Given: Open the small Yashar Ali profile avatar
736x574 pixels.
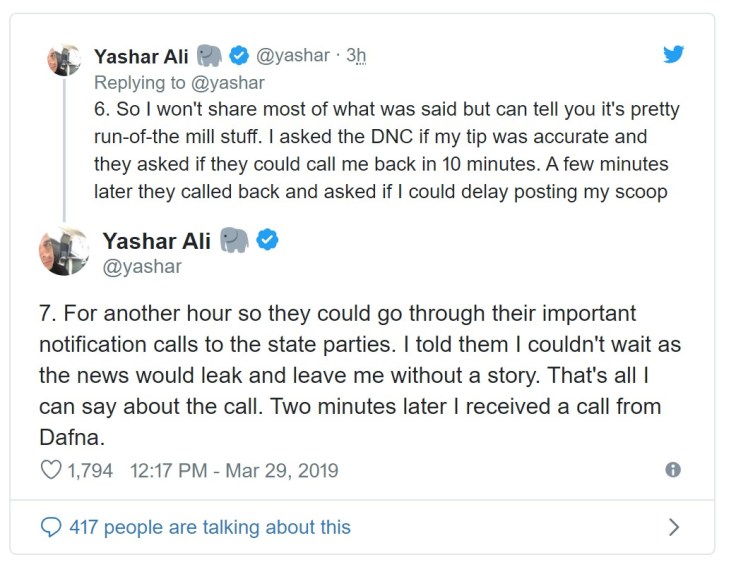Looking at the screenshot, I should pos(65,59).
